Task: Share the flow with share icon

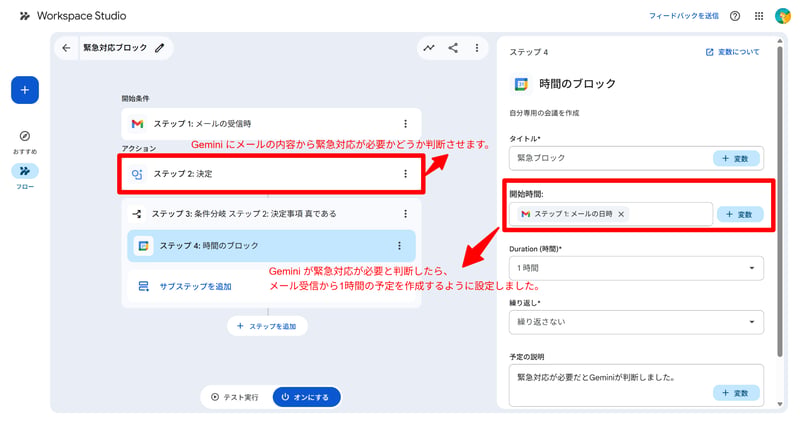Action: (453, 48)
